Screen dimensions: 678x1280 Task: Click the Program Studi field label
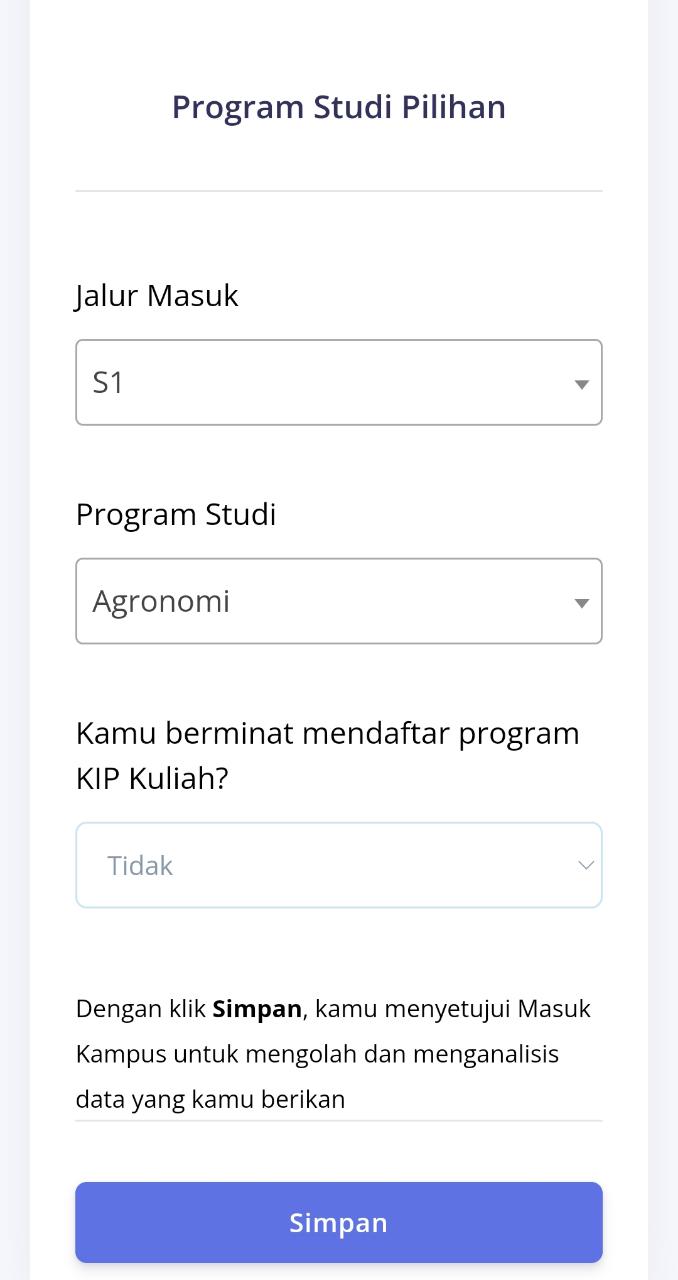tap(176, 515)
